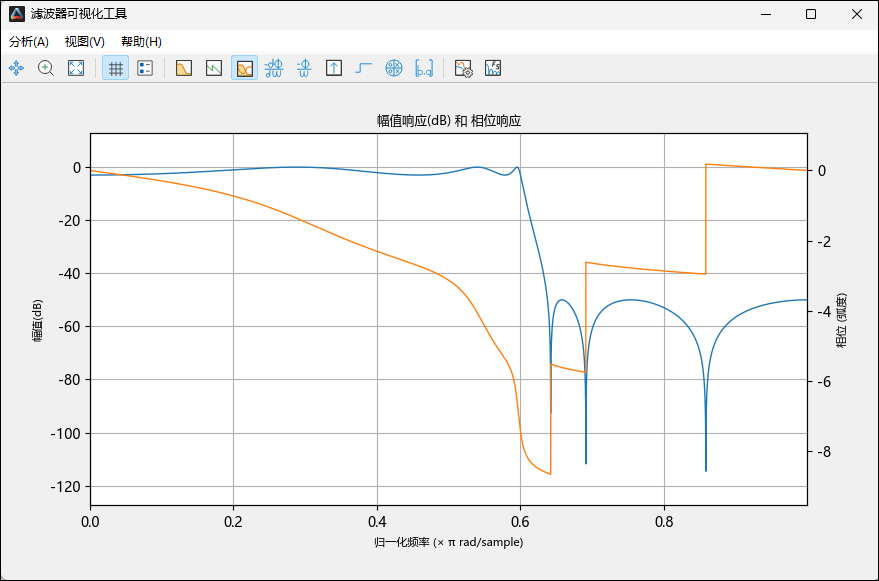The image size is (879, 581).
Task: Show the phase response plot
Action: [214, 68]
